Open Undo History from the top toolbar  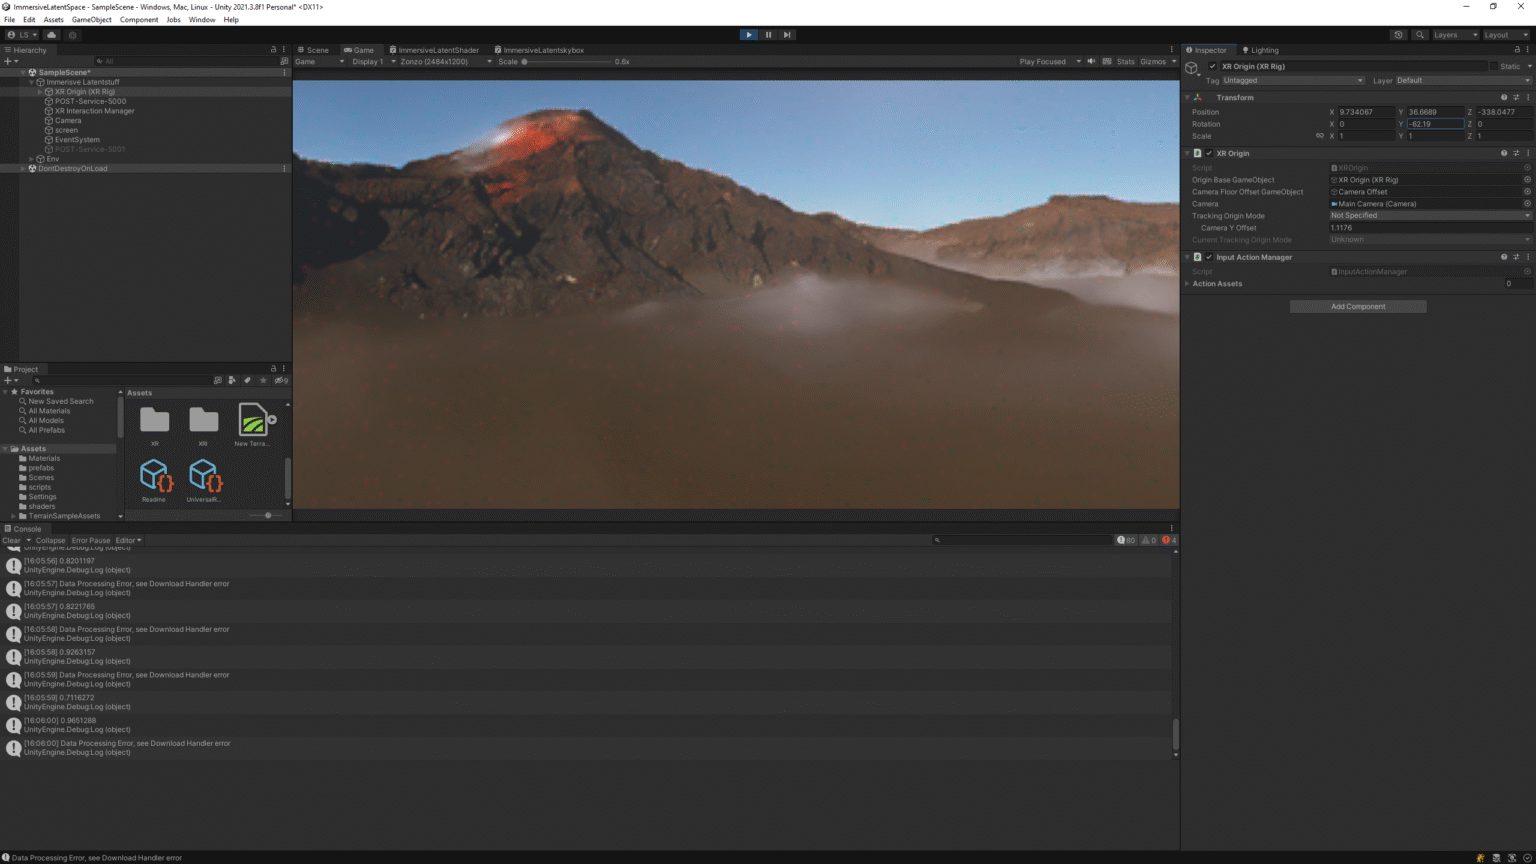pos(1398,35)
